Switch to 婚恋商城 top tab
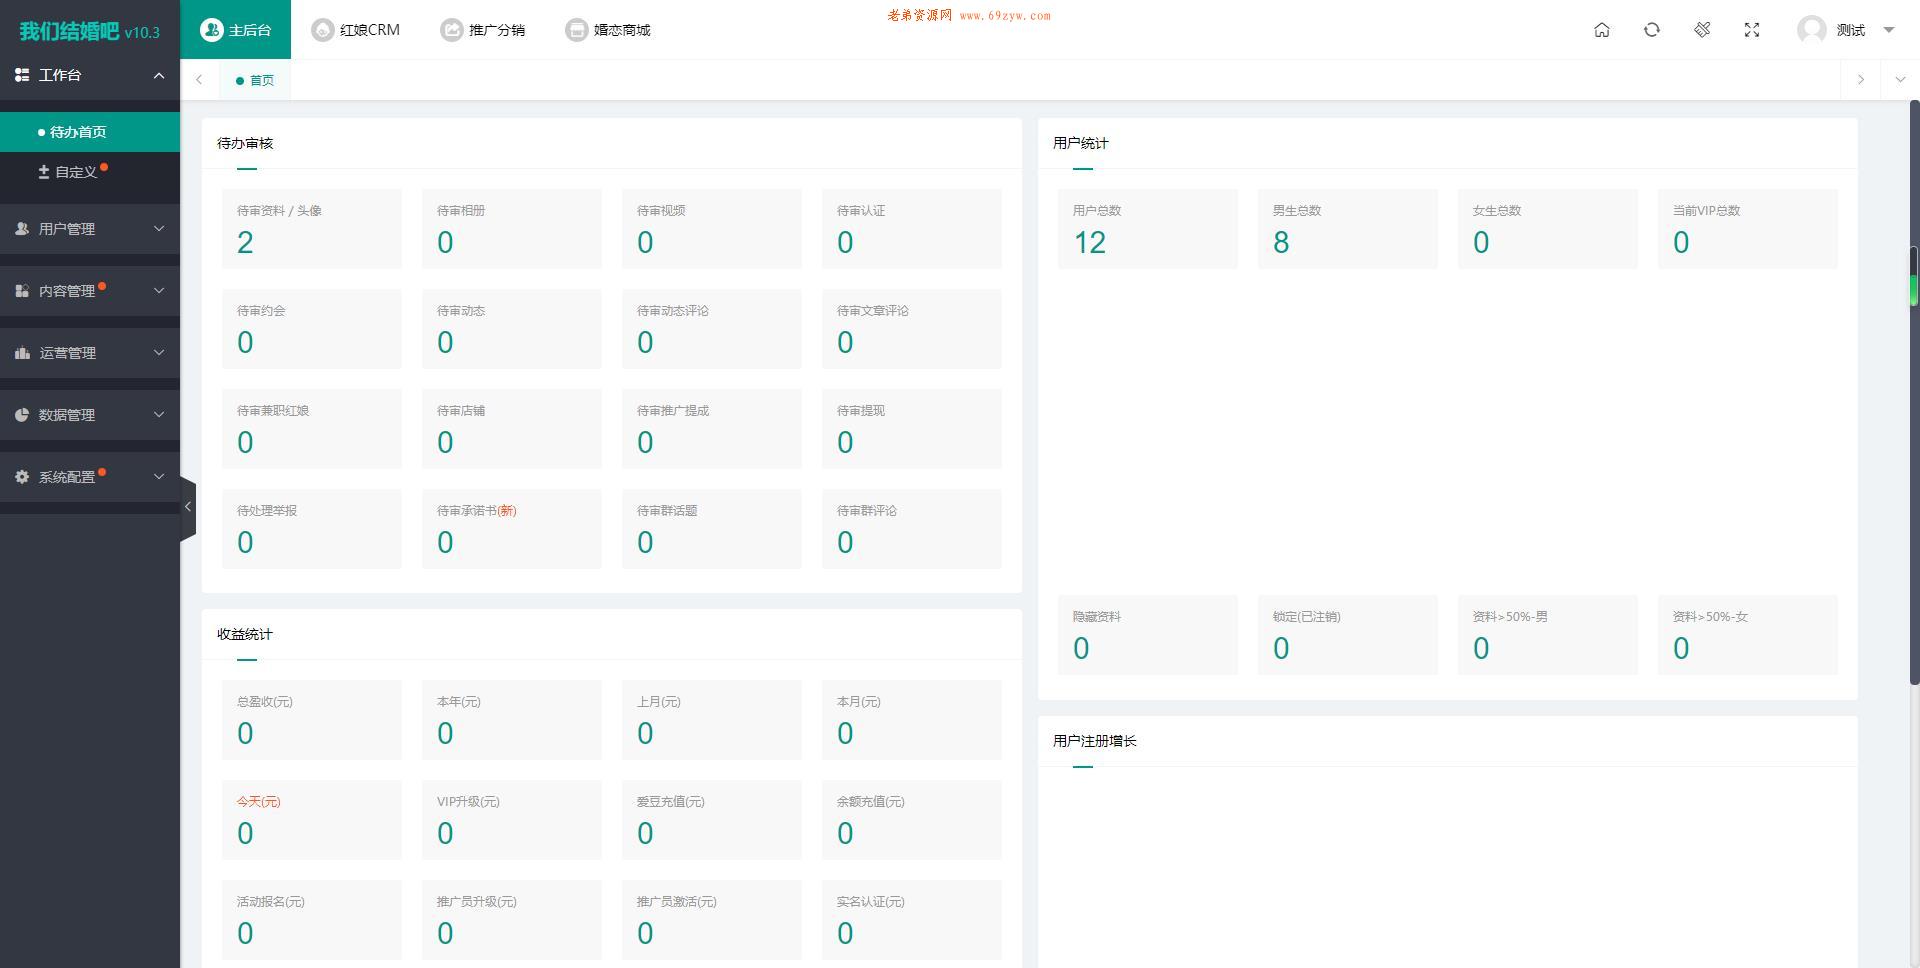The height and width of the screenshot is (968, 1920). (x=608, y=30)
